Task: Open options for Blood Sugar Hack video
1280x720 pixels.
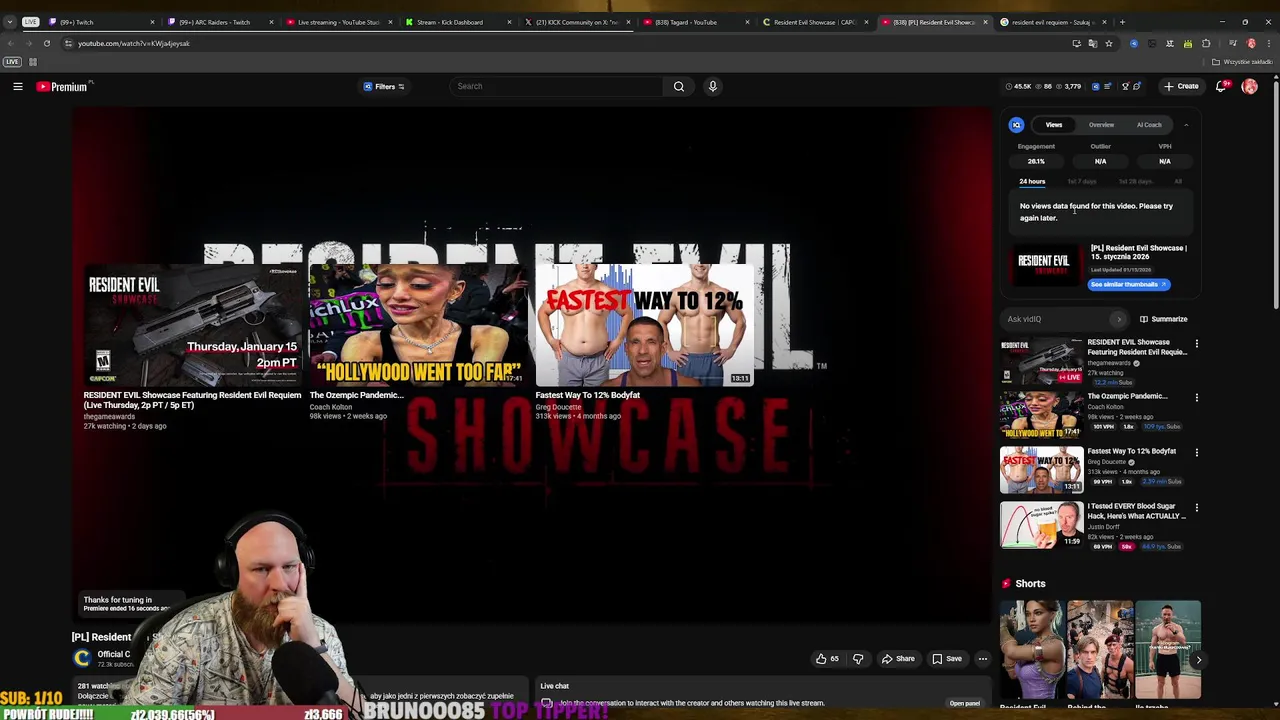Action: pos(1196,508)
